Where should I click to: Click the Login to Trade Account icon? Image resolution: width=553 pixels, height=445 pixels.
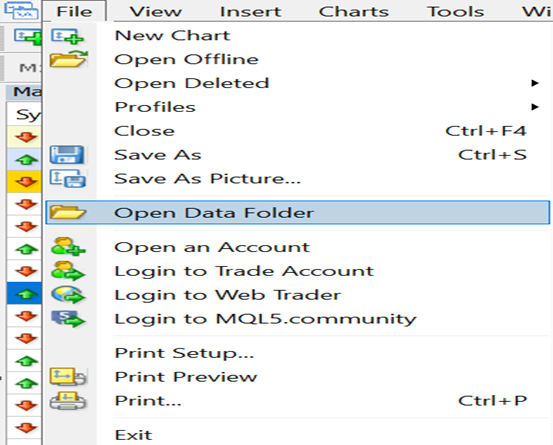coord(68,271)
